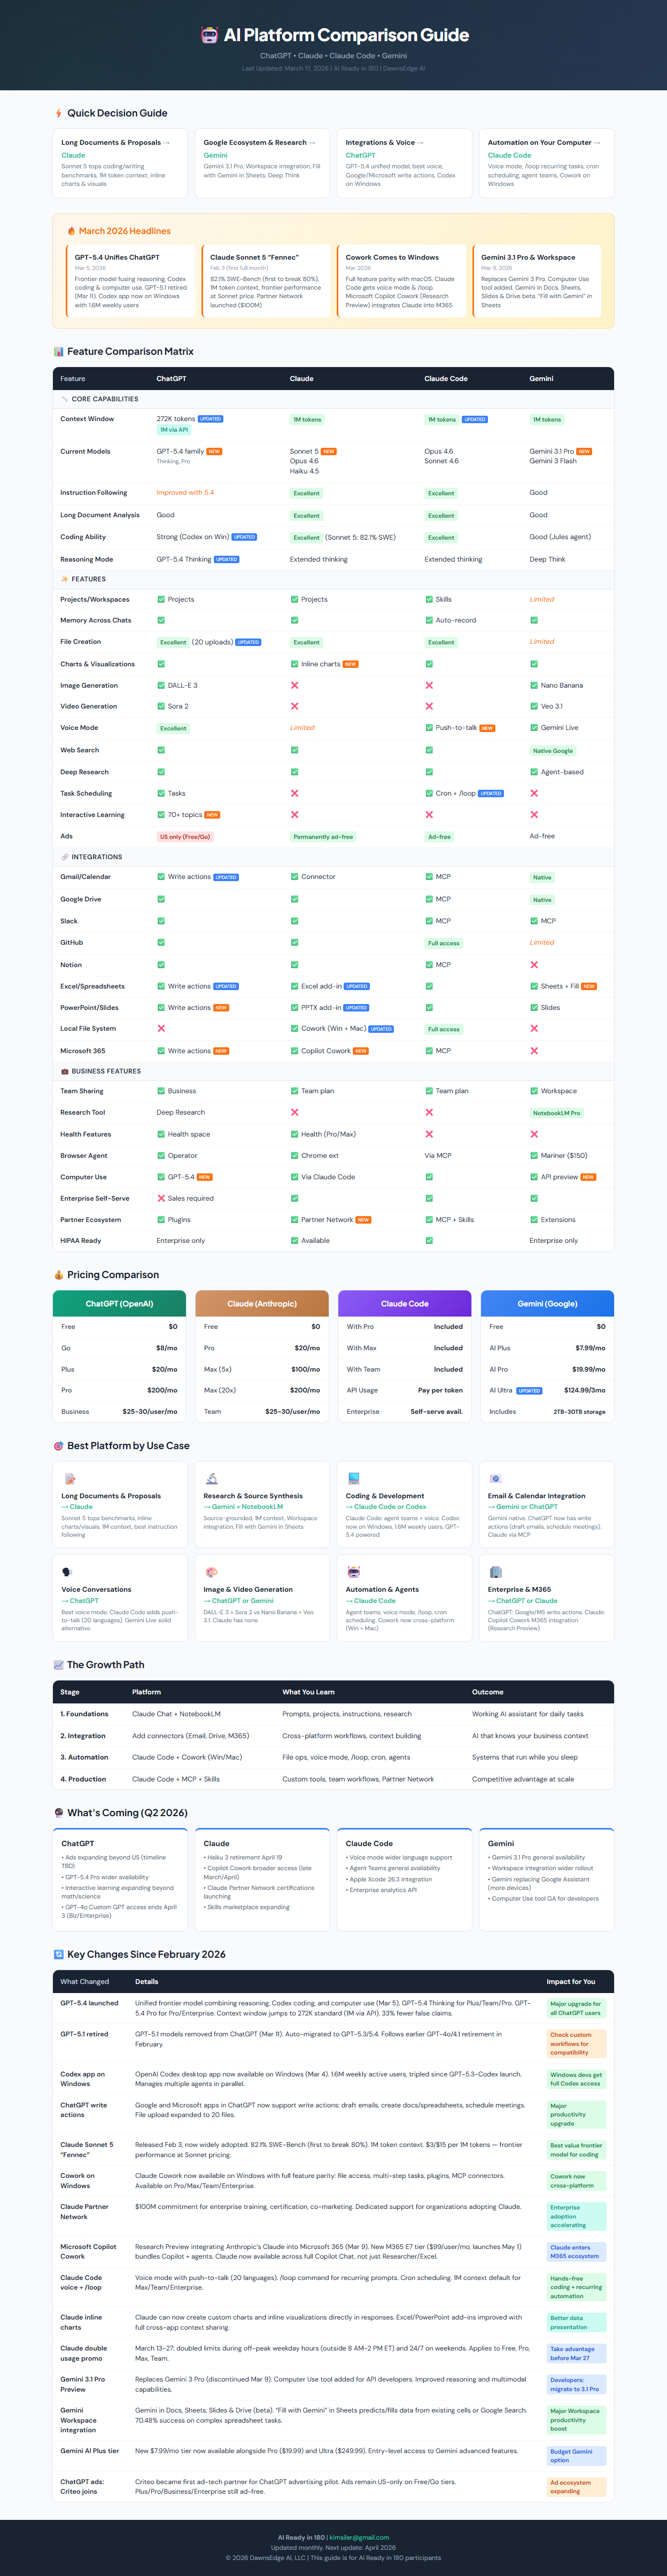Click the kimsiler@gmail.com email link in footer
This screenshot has width=667, height=2576.
coord(360,2537)
